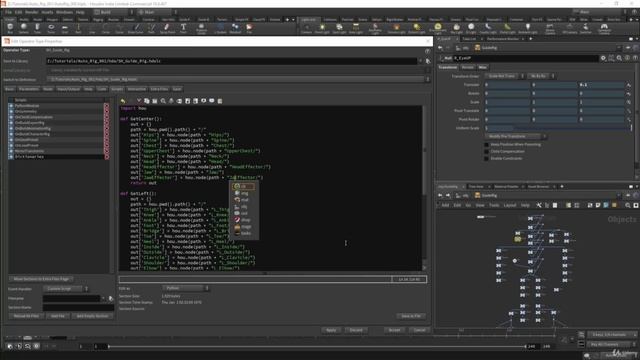Screen dimensions: 640x360
Task: Click the undo arrow in script editor toolbar
Action: (x=123, y=101)
